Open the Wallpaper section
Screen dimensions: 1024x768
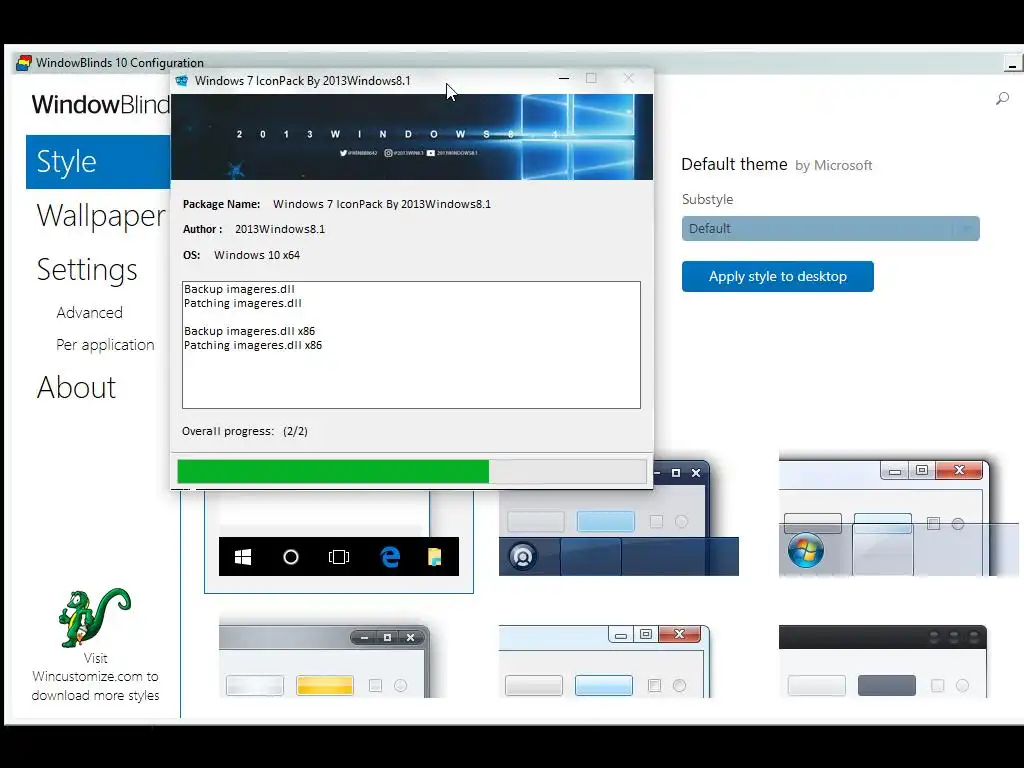pyautogui.click(x=101, y=216)
